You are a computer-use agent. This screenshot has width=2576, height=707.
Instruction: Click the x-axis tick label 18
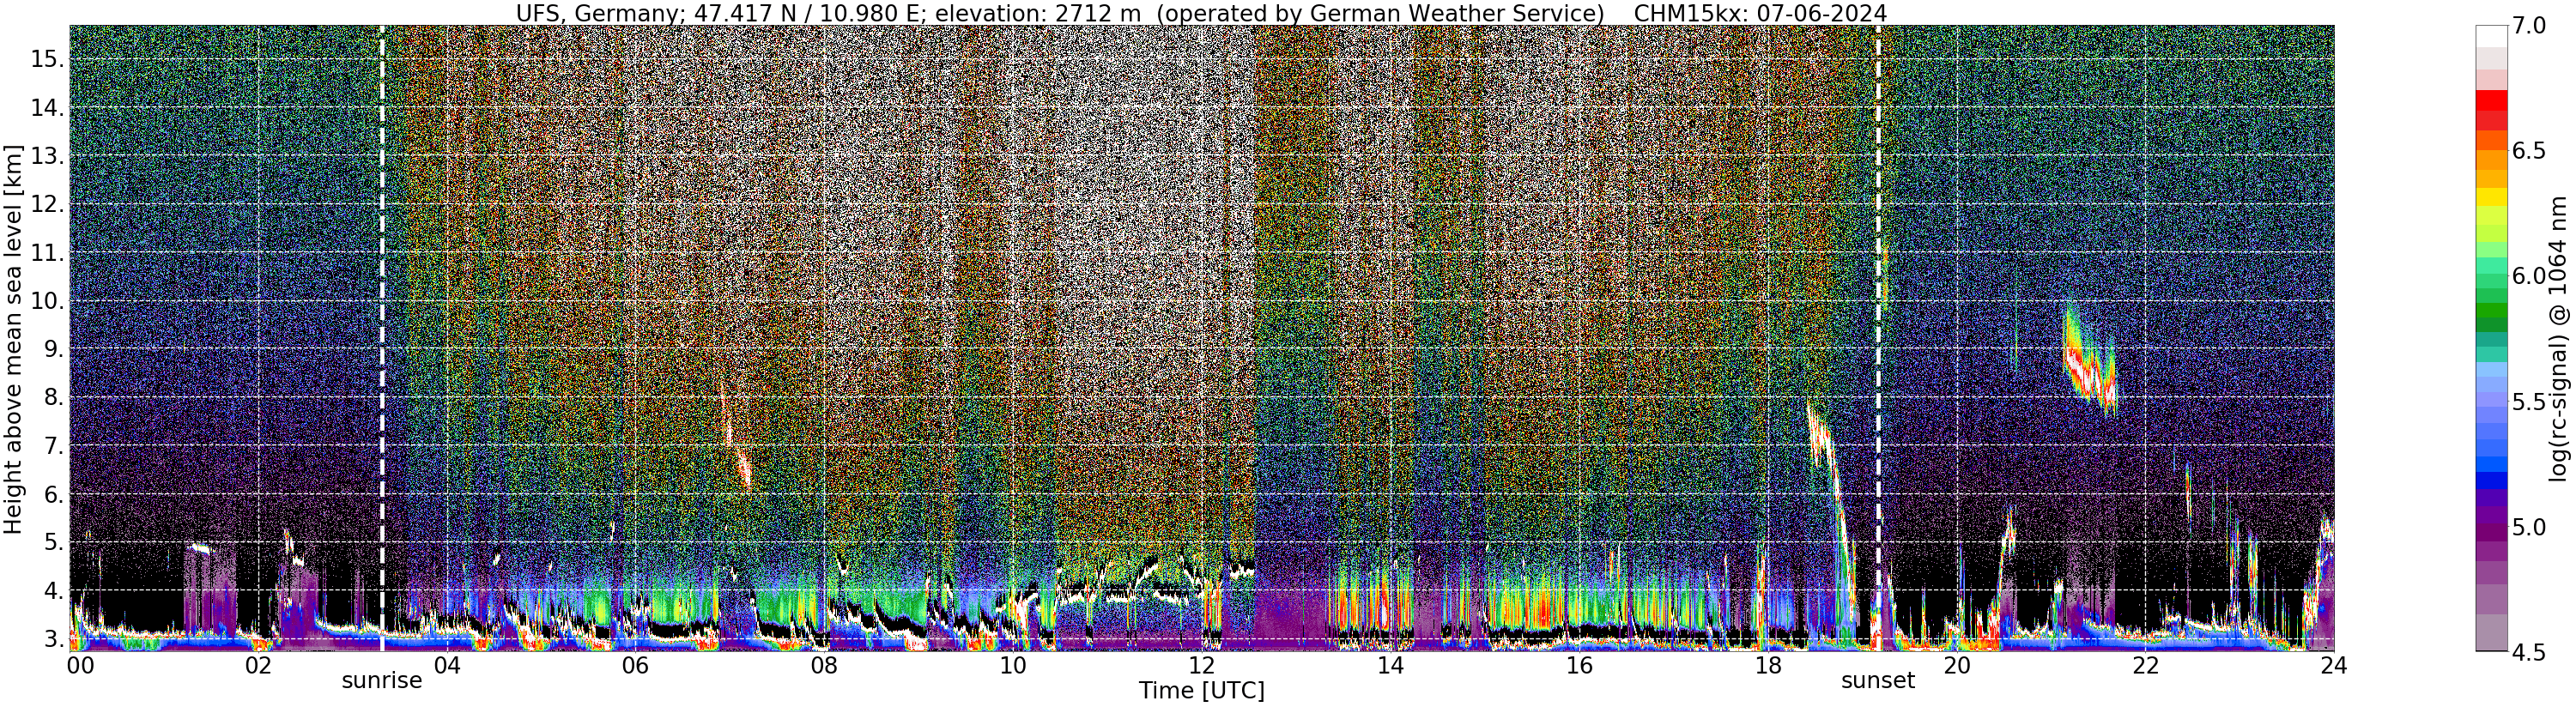pos(1767,666)
